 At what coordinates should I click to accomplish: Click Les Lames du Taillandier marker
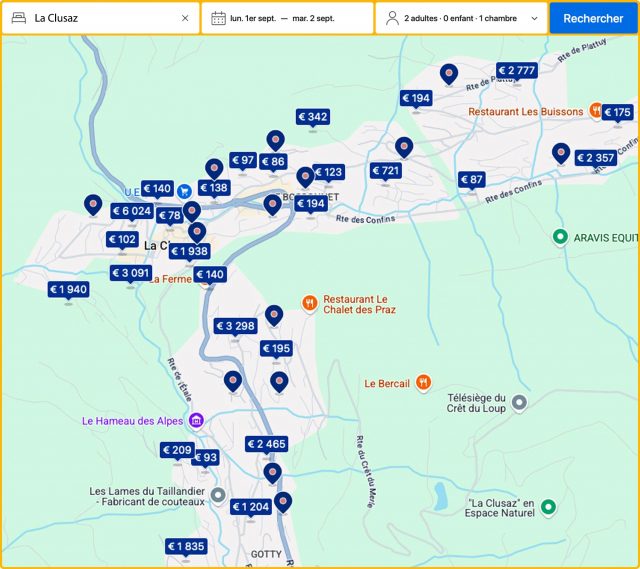(x=218, y=495)
